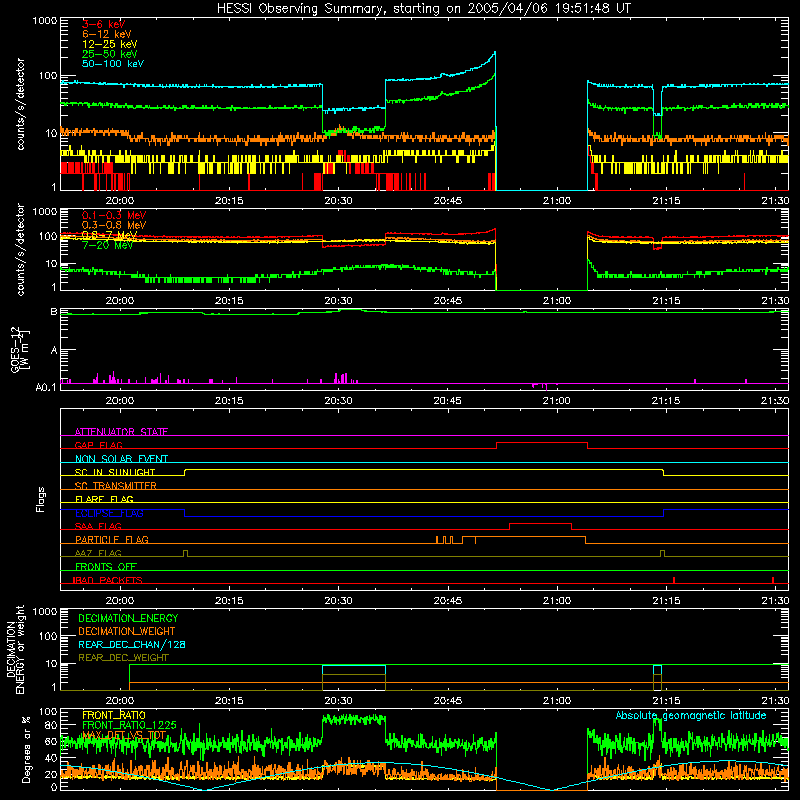
Task: Click the DECIMATION ENERGY or weight axis title
Action: coord(15,649)
